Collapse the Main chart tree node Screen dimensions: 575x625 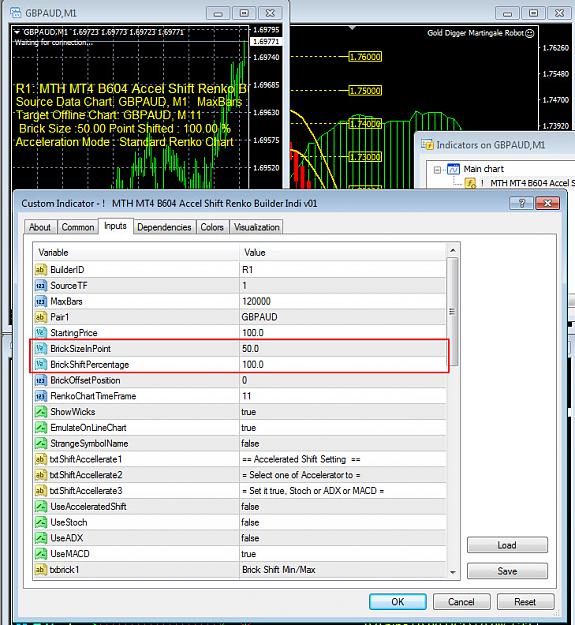tap(437, 170)
